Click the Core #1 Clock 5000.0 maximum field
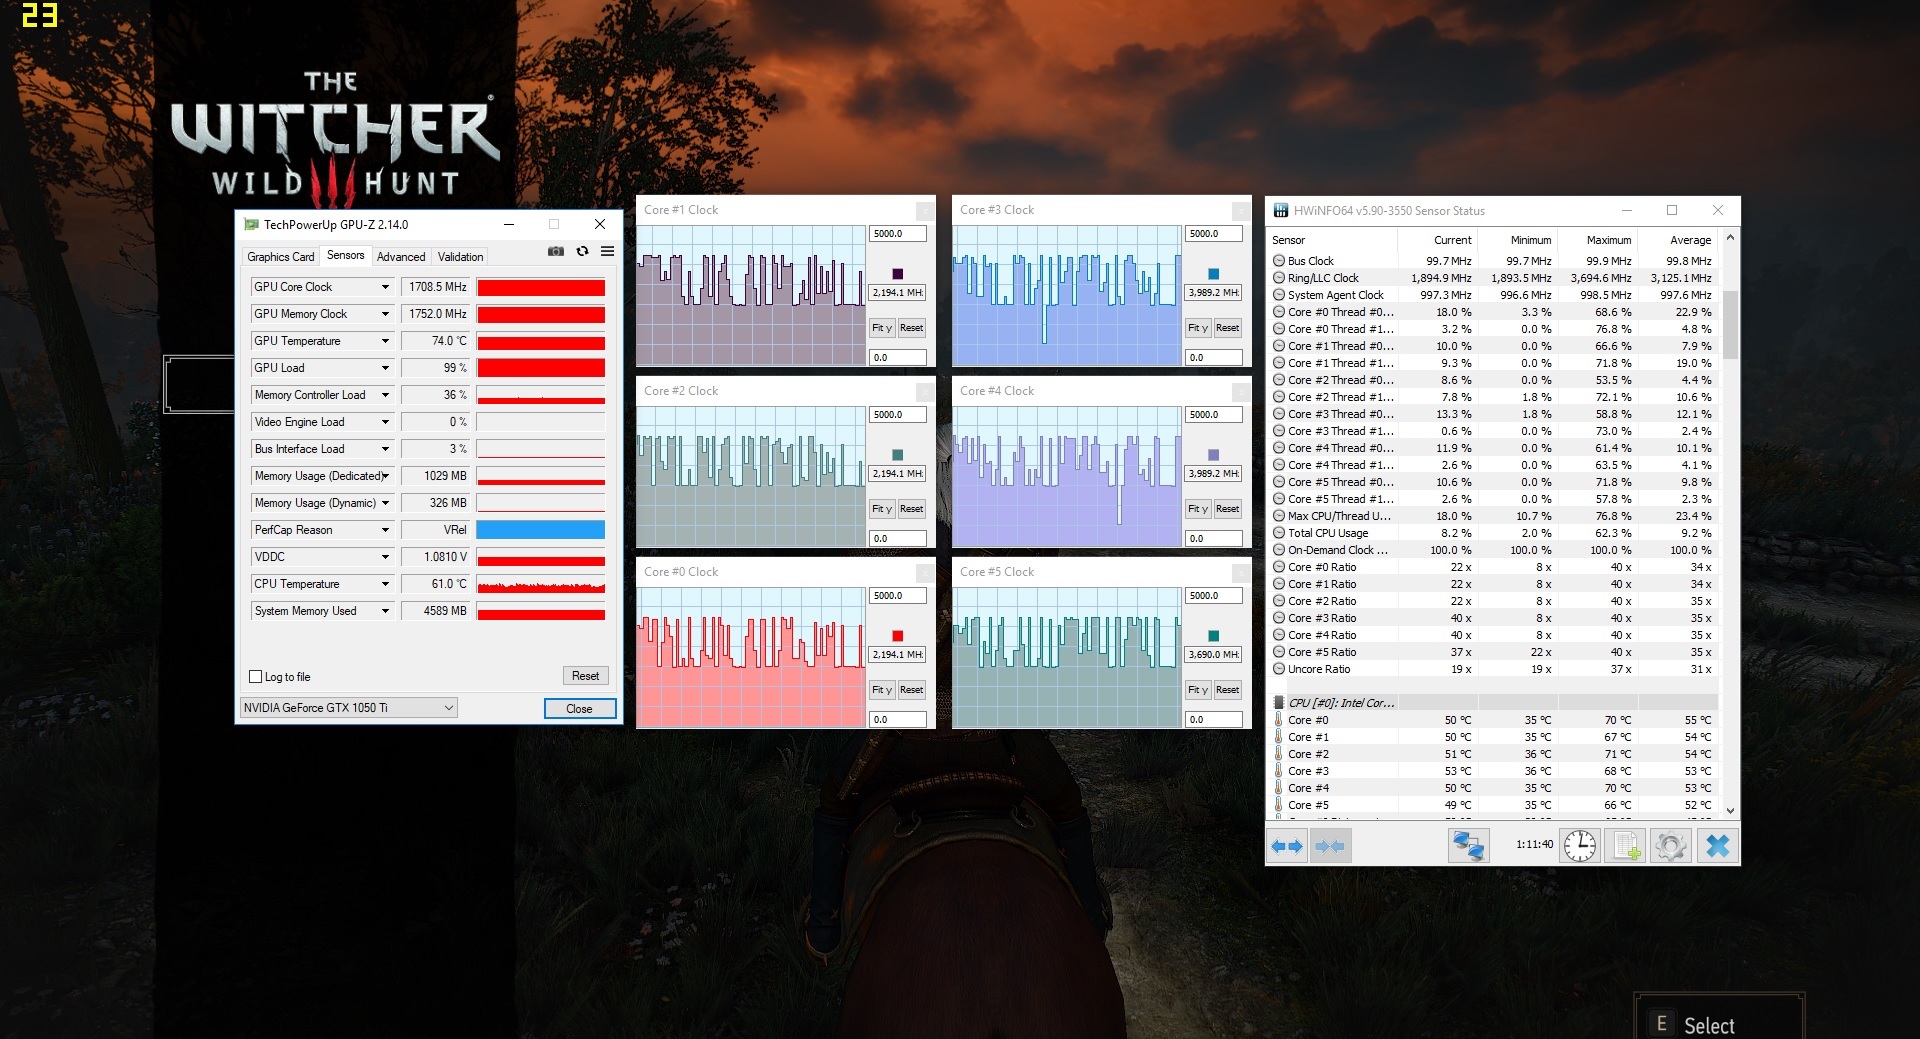Screen dimensions: 1920x1039 tap(897, 234)
